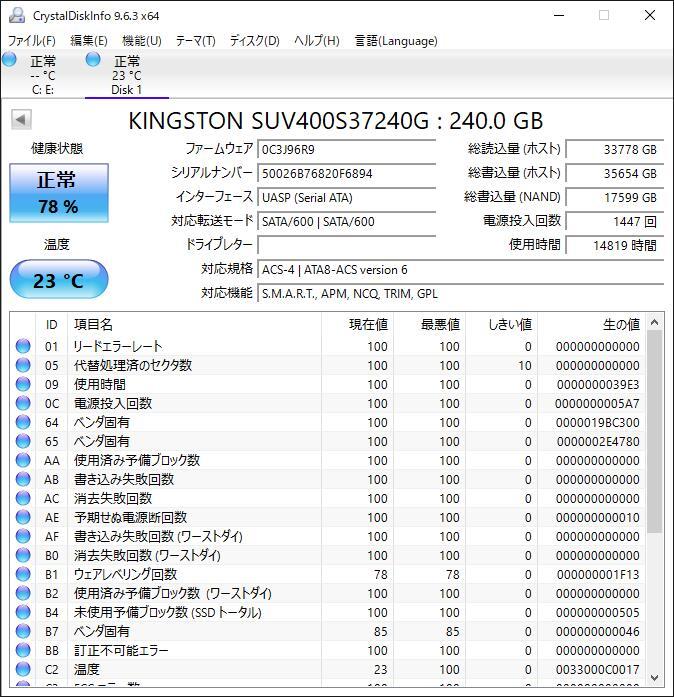Viewport: 674px width, 697px height.
Task: Click status orb of 0C 電源投入回数 row
Action: click(x=23, y=403)
